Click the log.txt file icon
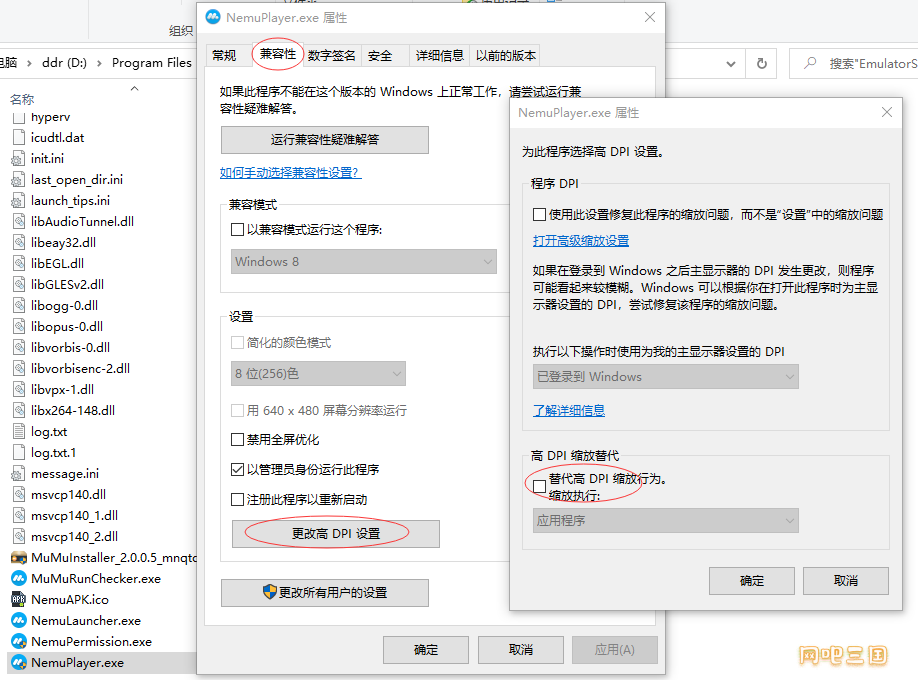 click(x=19, y=431)
